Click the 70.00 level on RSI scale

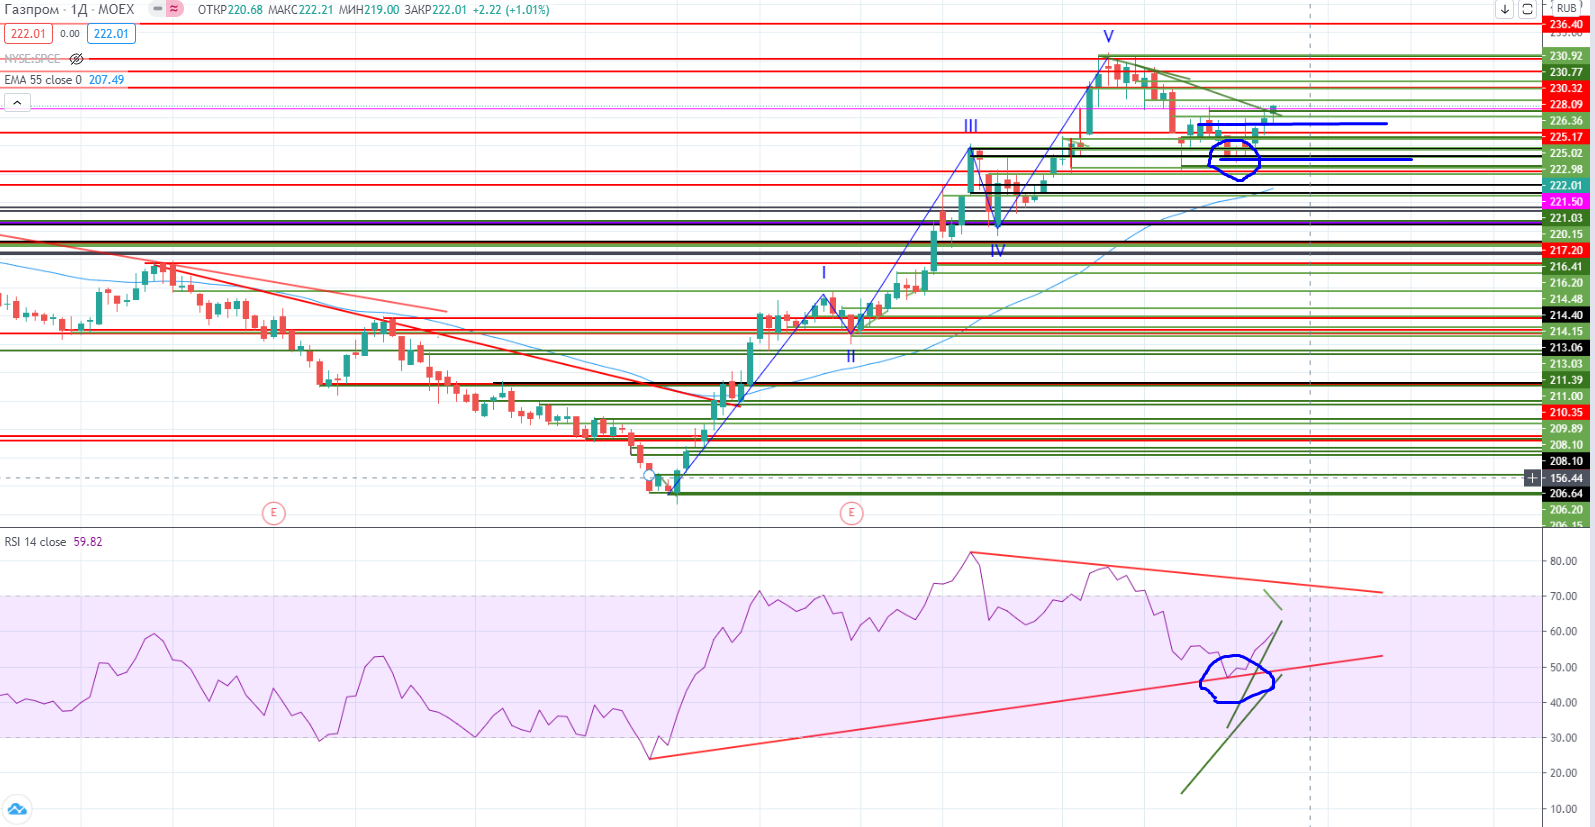(x=1563, y=596)
